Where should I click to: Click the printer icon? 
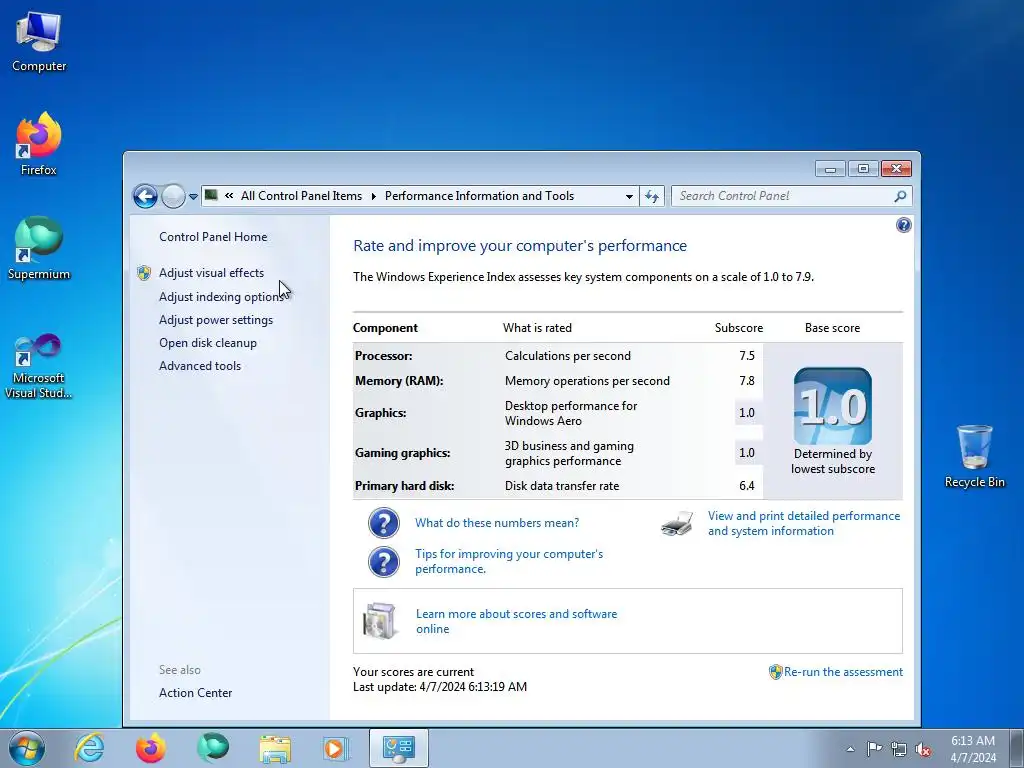pos(677,524)
